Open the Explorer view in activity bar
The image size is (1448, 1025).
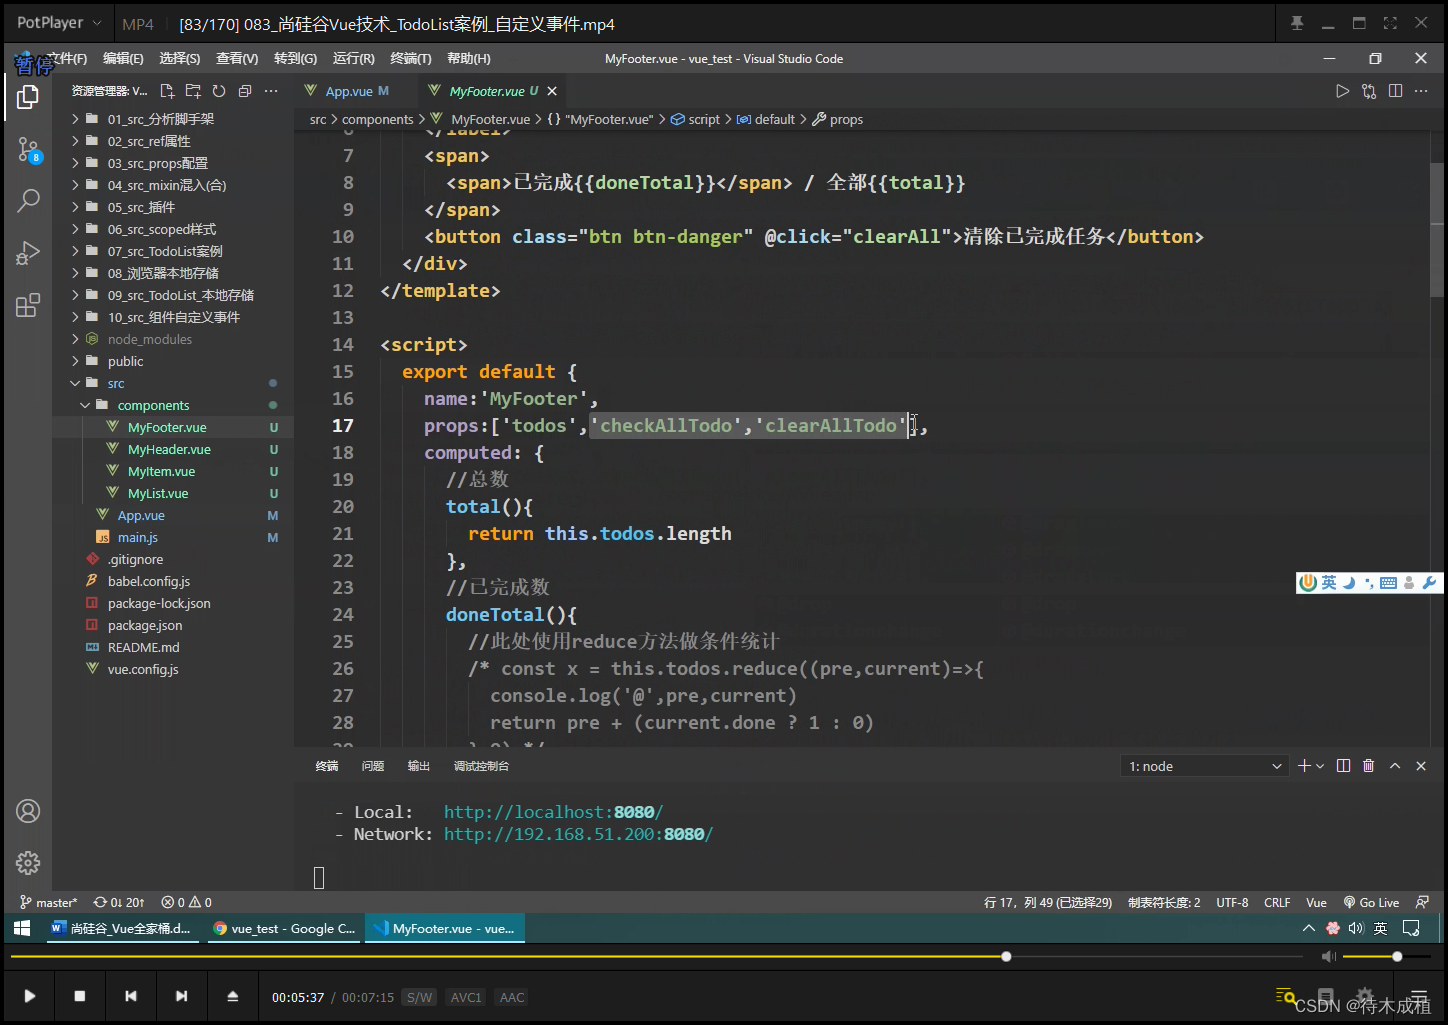coord(28,97)
